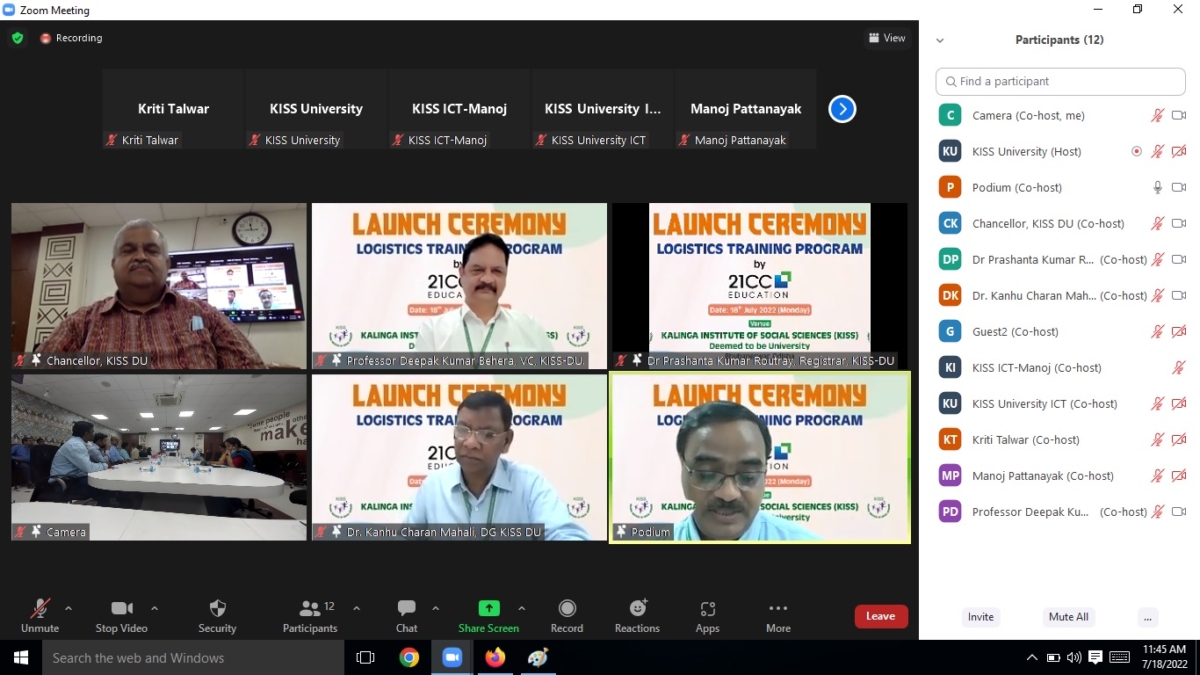Image resolution: width=1200 pixels, height=675 pixels.
Task: Show next page of participant videos
Action: click(841, 108)
